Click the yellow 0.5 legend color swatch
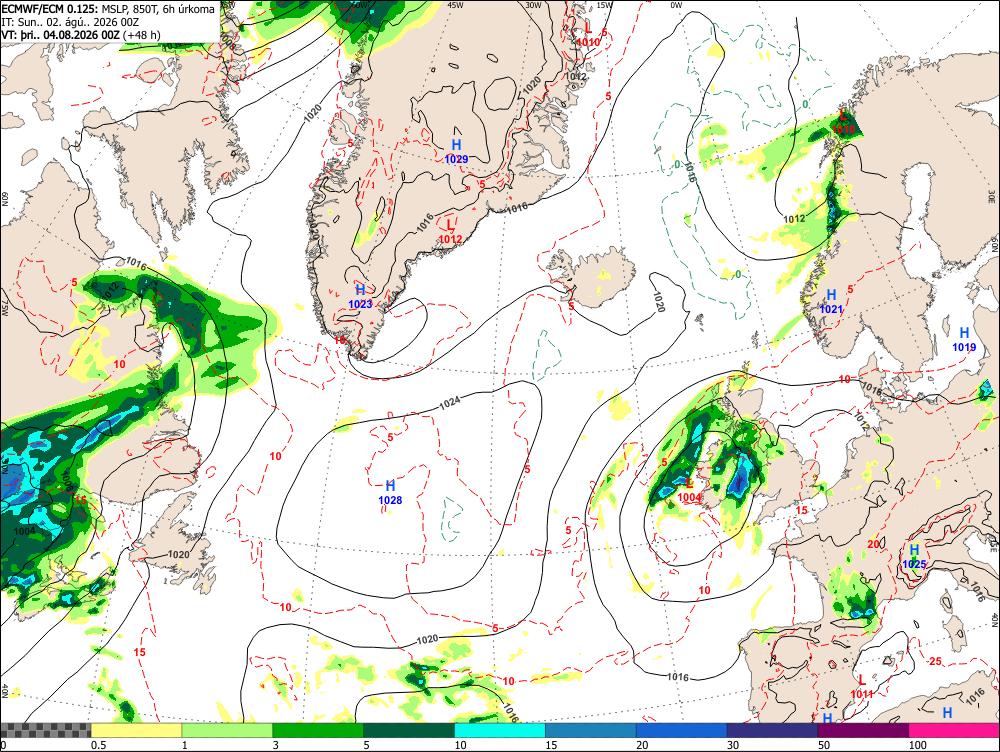 [136, 730]
